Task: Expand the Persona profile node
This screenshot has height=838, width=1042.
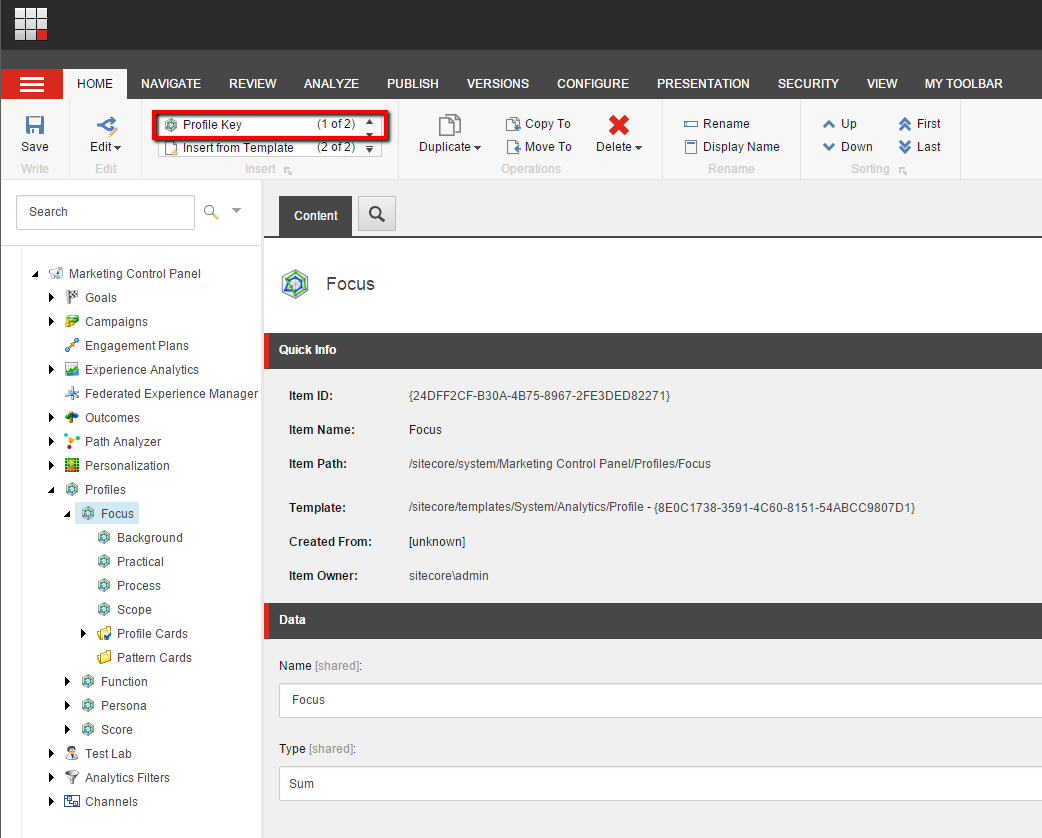Action: click(x=67, y=705)
